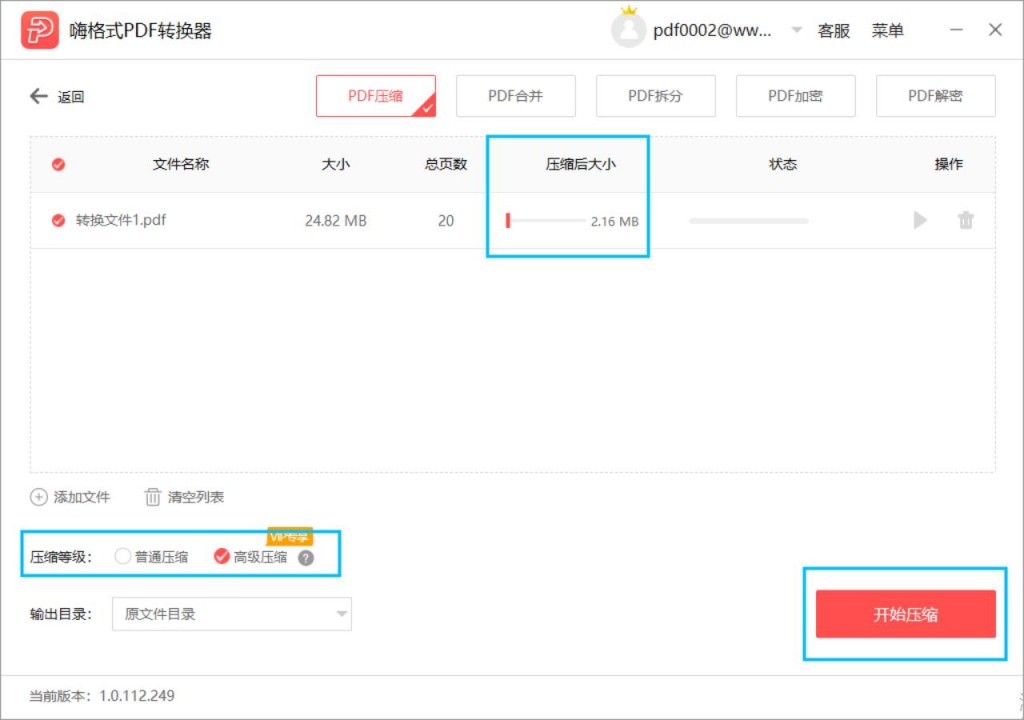This screenshot has height=720, width=1024.
Task: Open the 菜单 menu
Action: click(x=888, y=31)
